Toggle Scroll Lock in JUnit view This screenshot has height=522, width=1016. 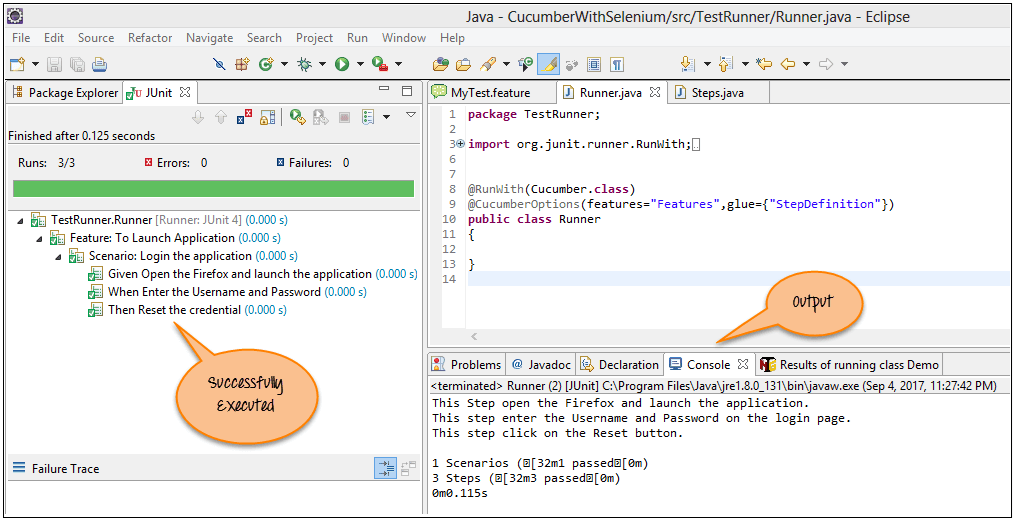click(x=267, y=117)
